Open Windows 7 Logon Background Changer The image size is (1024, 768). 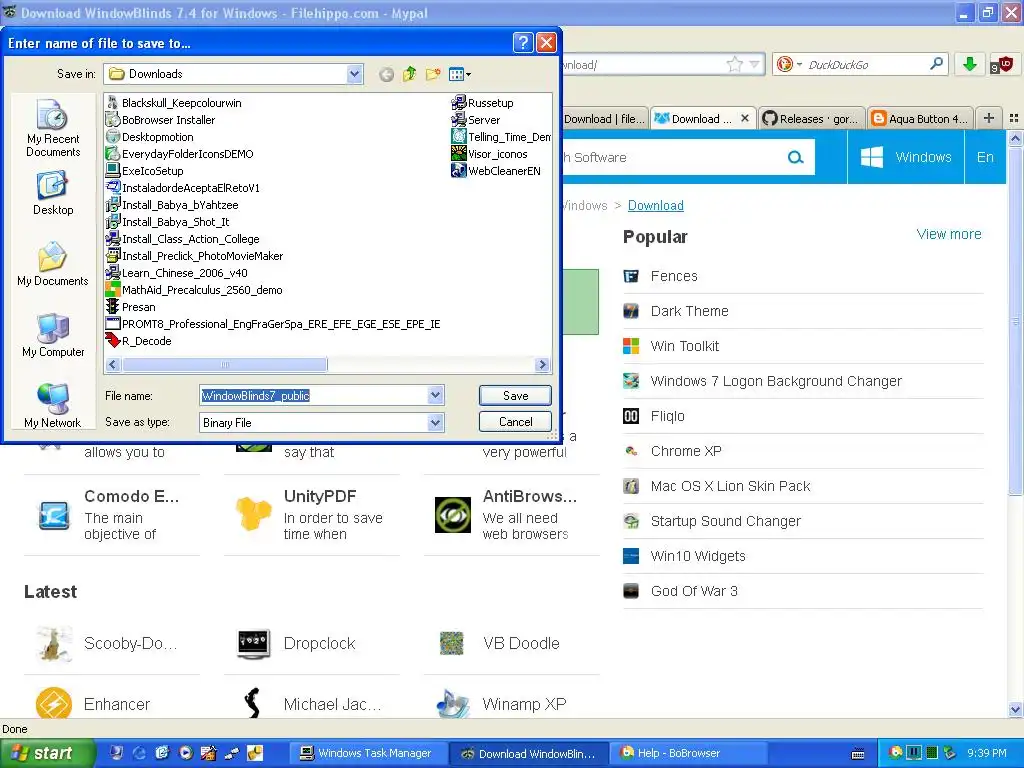776,381
